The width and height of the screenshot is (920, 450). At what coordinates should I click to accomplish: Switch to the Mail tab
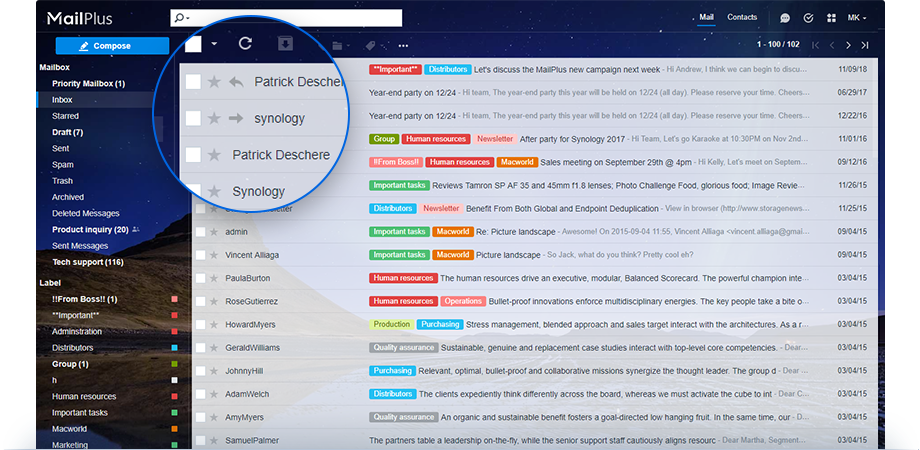(706, 18)
